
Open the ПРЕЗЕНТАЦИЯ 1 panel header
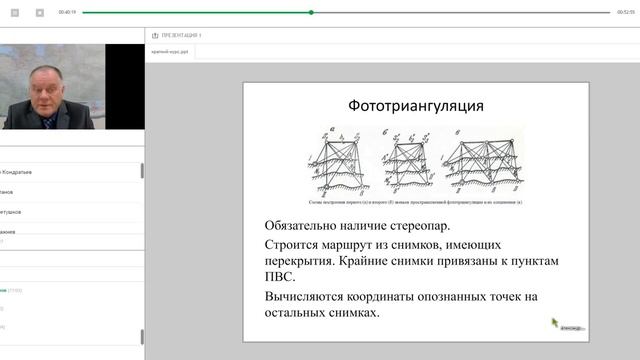tap(181, 36)
